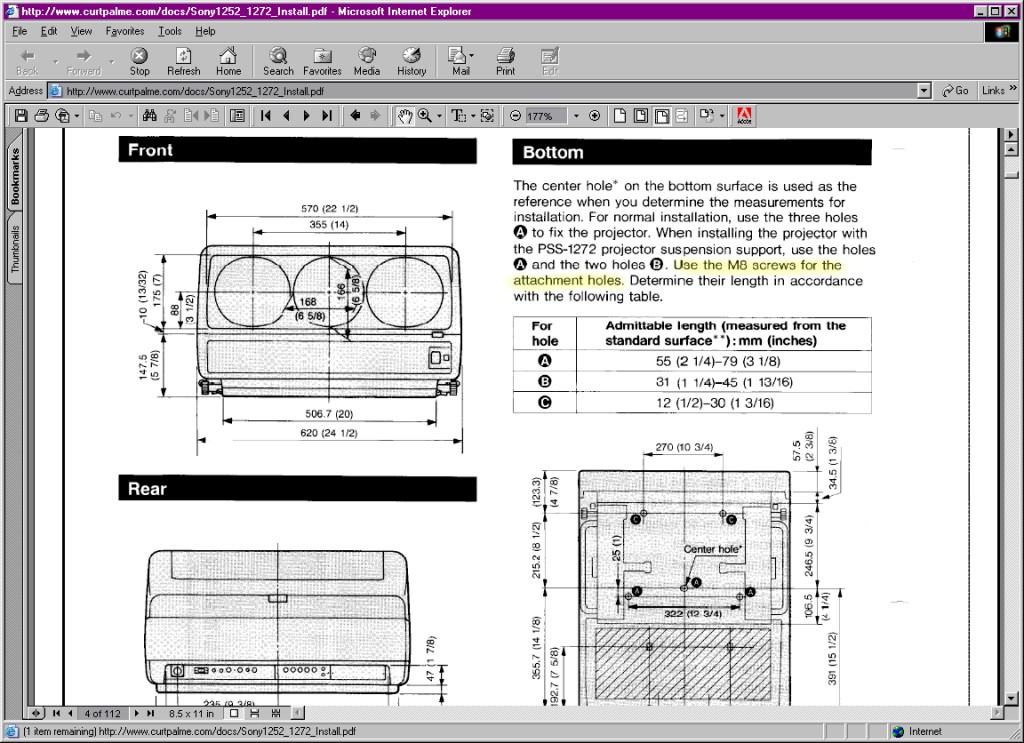Expand the Mail button dropdown arrow

pos(472,55)
